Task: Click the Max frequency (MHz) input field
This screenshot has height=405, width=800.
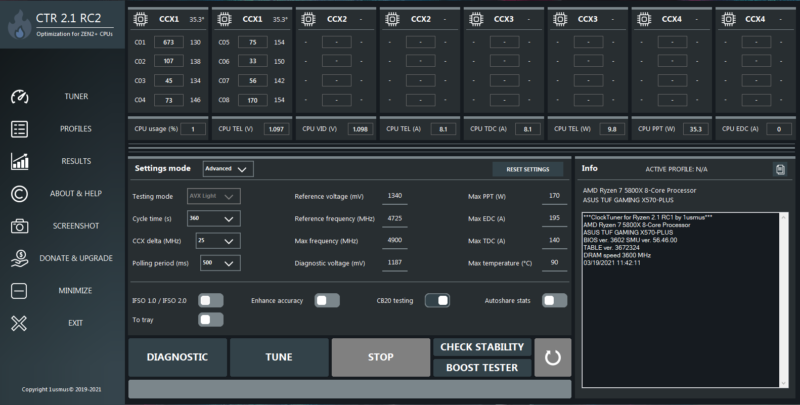Action: point(395,241)
